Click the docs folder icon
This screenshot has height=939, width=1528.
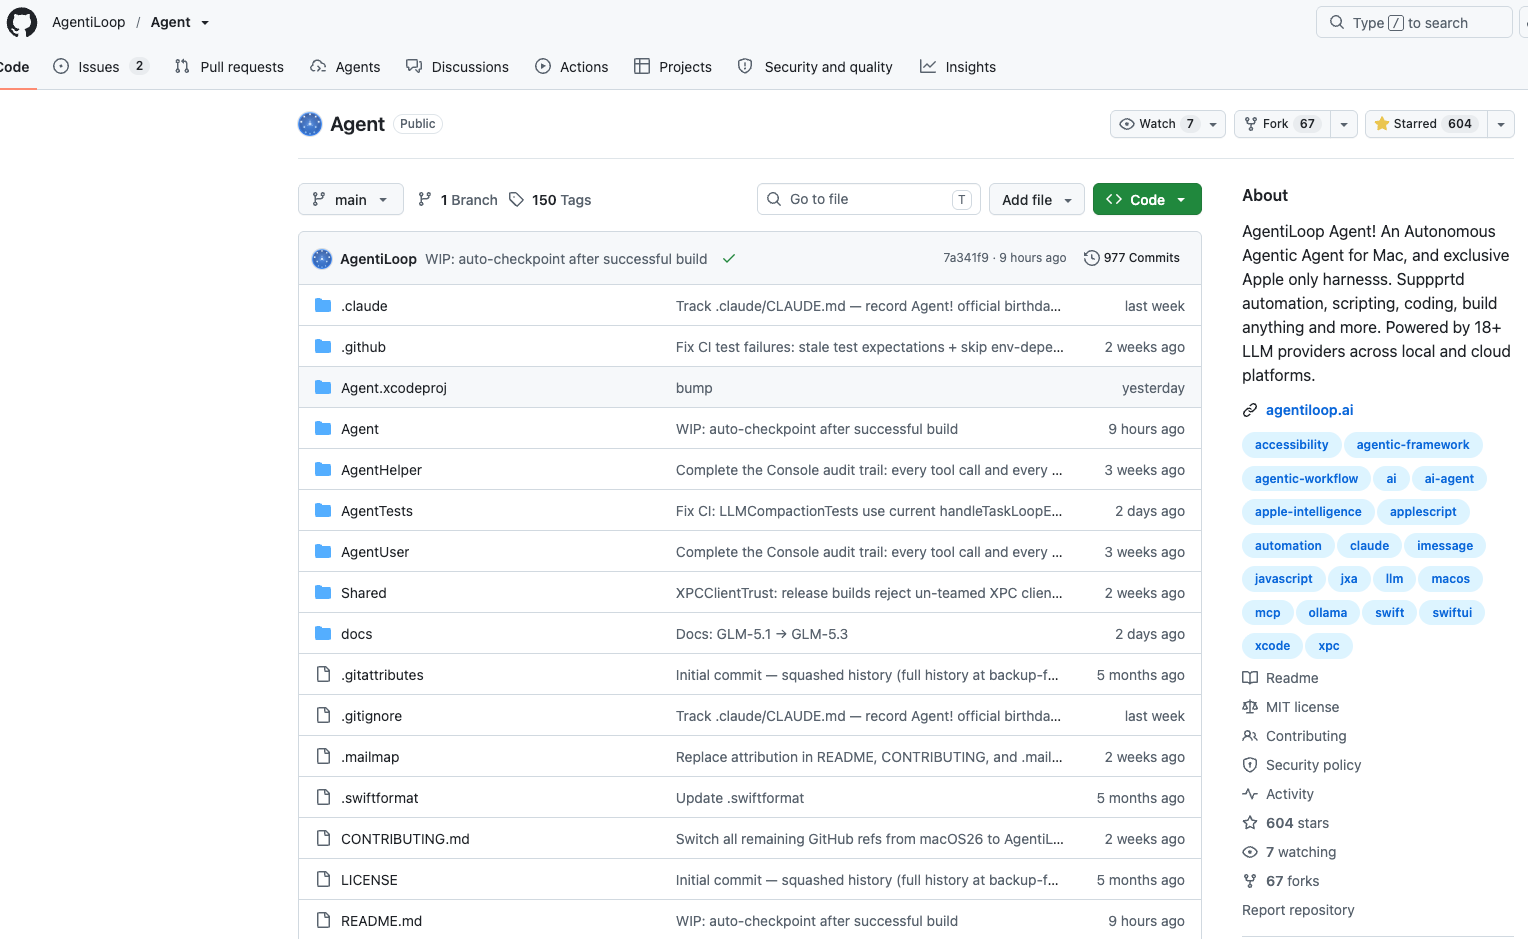pos(323,634)
